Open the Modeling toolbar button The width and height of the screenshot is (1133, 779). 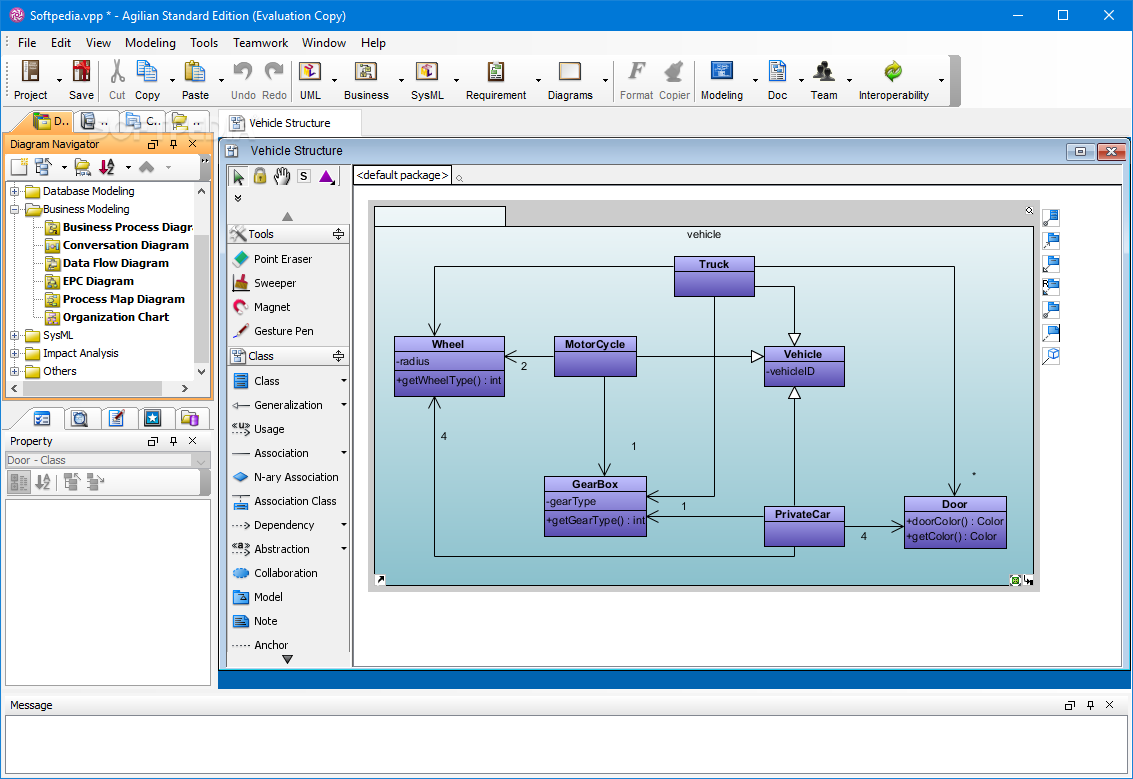(721, 79)
